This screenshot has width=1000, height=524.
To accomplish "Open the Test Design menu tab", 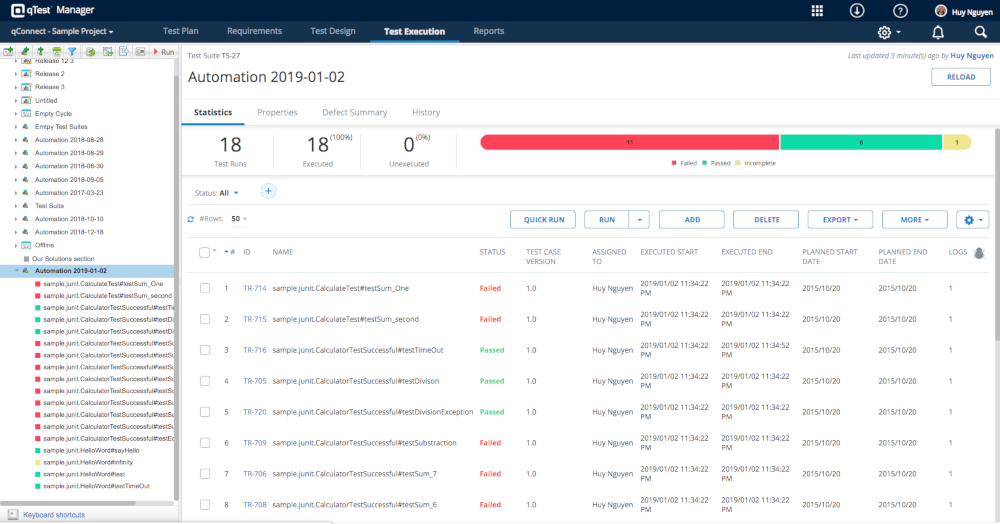I will point(332,31).
